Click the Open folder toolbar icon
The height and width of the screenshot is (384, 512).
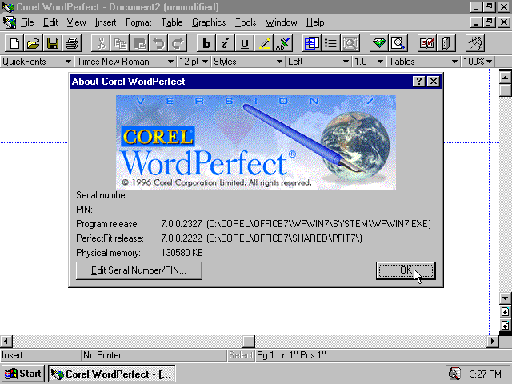[x=33, y=43]
